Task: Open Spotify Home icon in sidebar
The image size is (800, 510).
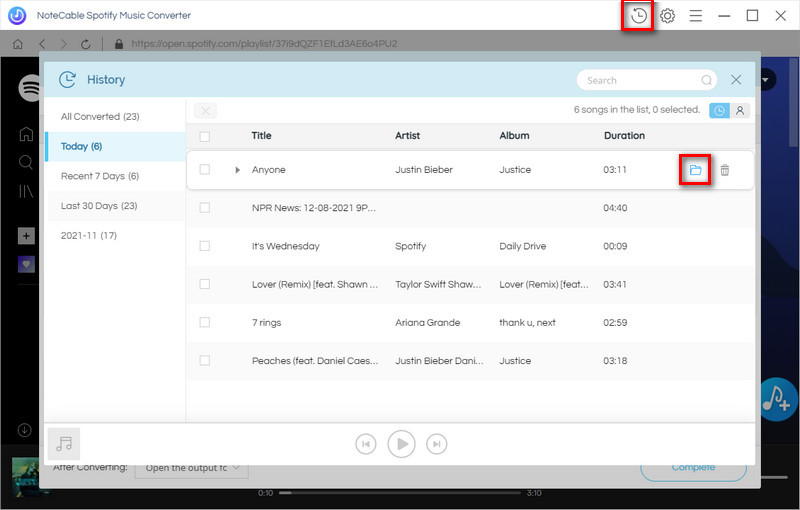Action: pyautogui.click(x=26, y=134)
